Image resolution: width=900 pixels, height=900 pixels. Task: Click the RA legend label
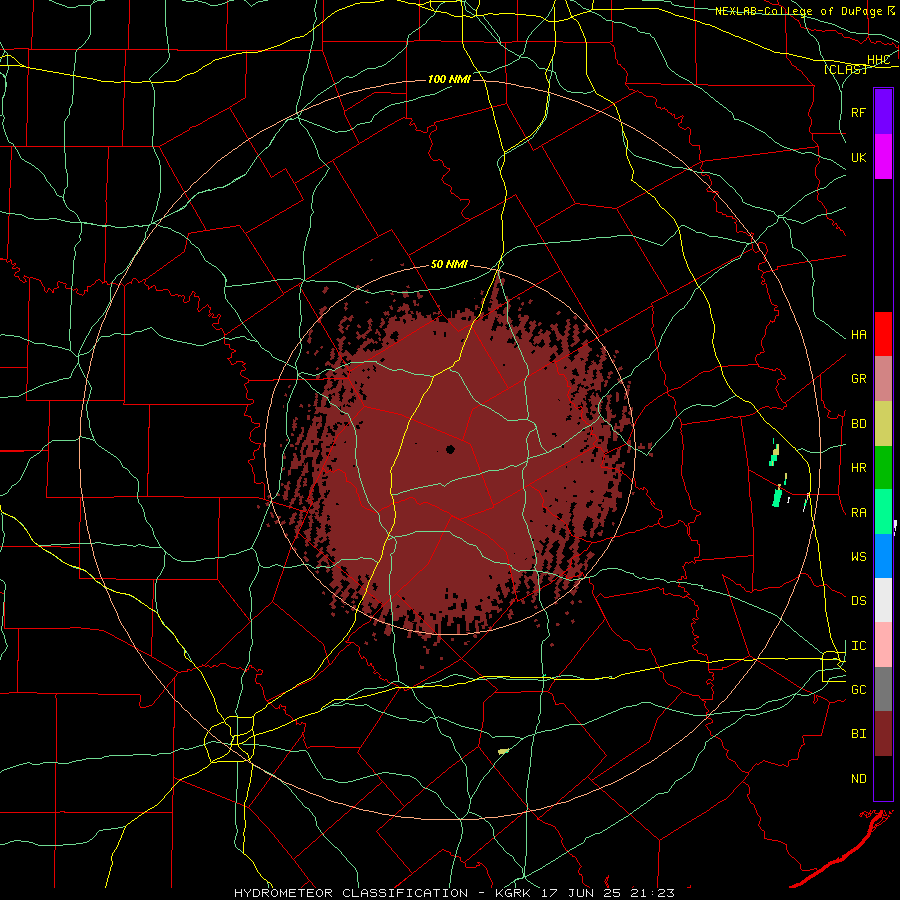tap(858, 513)
